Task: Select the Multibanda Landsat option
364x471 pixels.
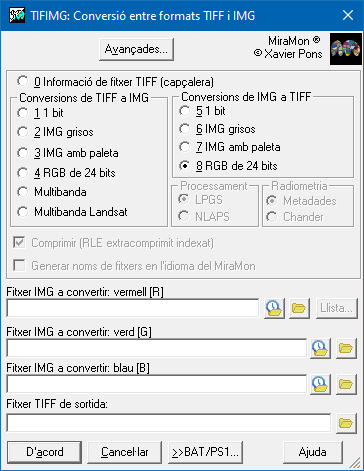Action: (72, 212)
